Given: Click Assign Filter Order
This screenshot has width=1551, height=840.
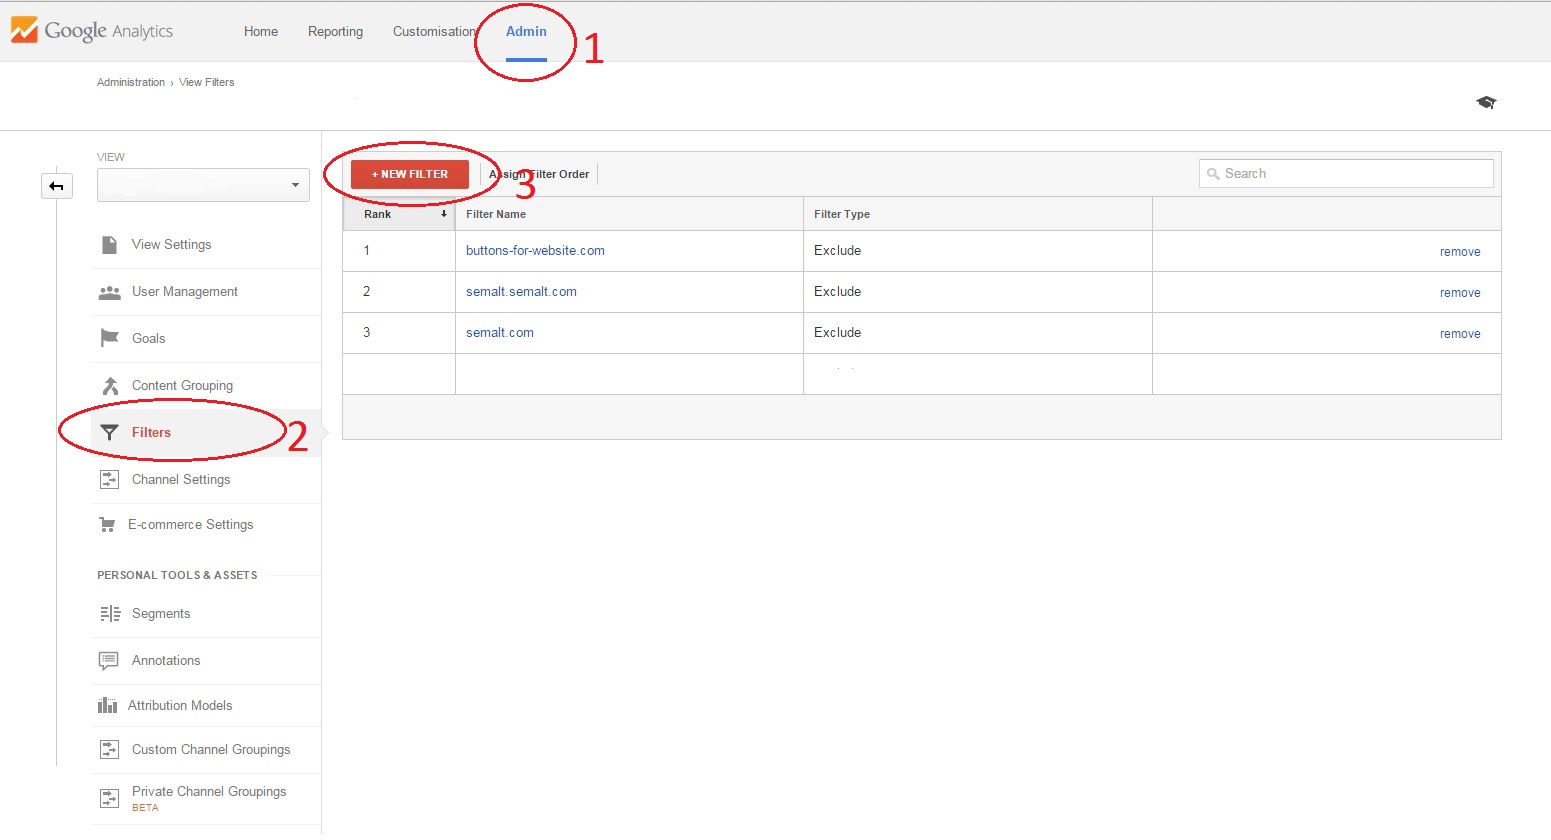Looking at the screenshot, I should (539, 174).
